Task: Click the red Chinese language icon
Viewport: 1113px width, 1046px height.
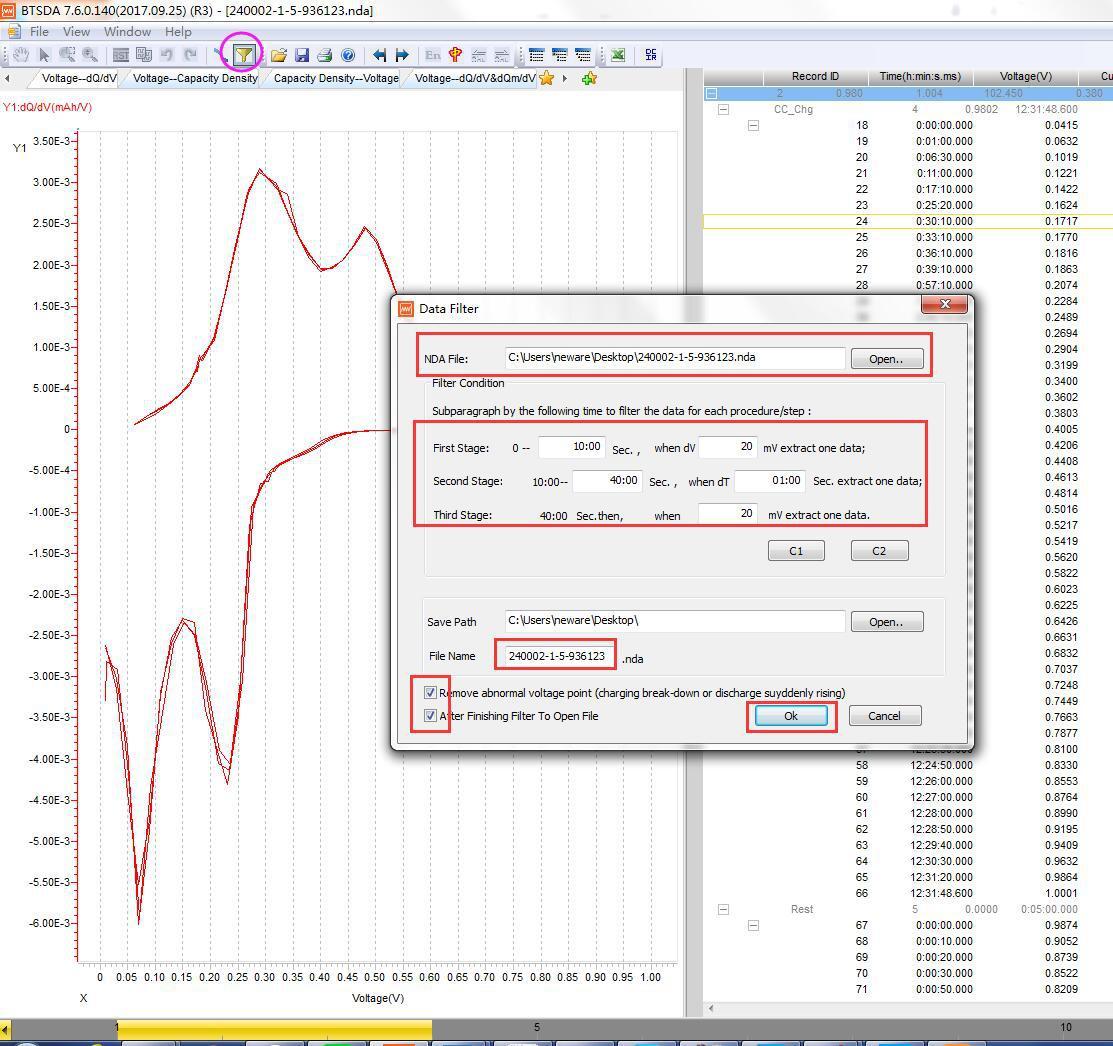Action: pyautogui.click(x=456, y=55)
